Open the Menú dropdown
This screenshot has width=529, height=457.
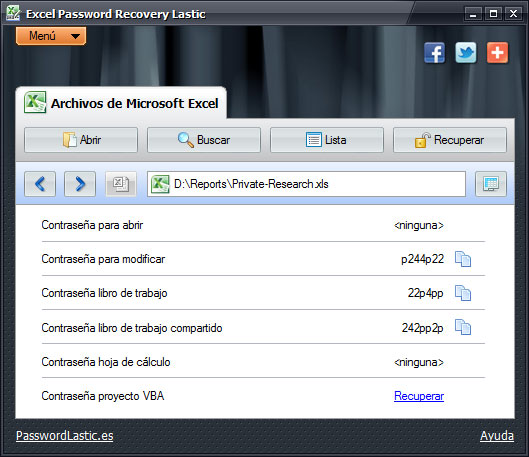pyautogui.click(x=51, y=36)
